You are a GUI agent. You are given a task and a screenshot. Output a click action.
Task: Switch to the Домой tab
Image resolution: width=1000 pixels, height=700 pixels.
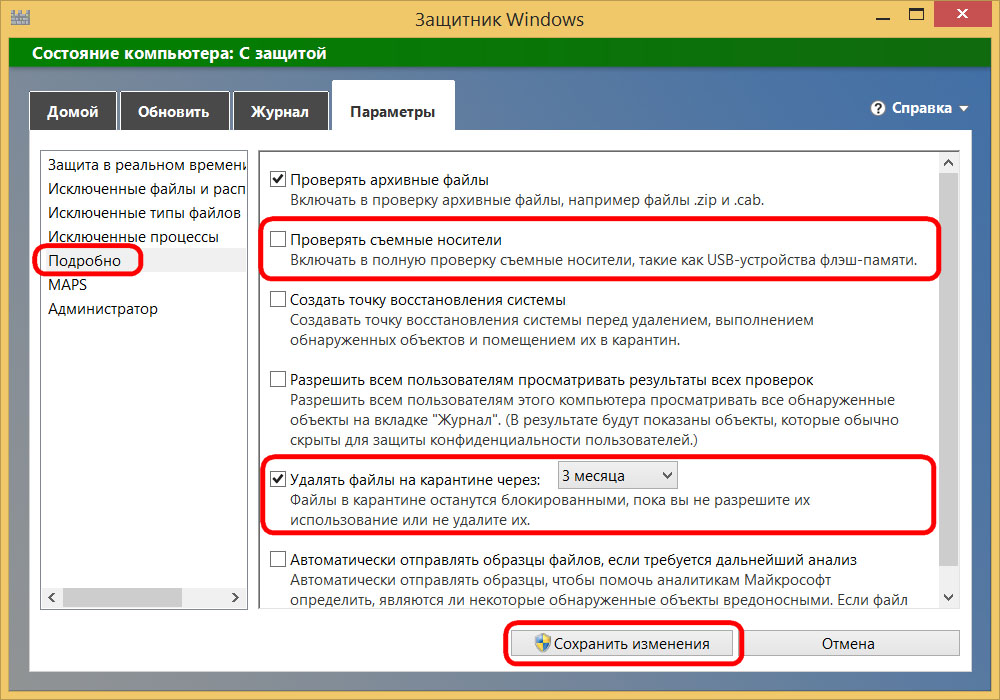coord(73,112)
